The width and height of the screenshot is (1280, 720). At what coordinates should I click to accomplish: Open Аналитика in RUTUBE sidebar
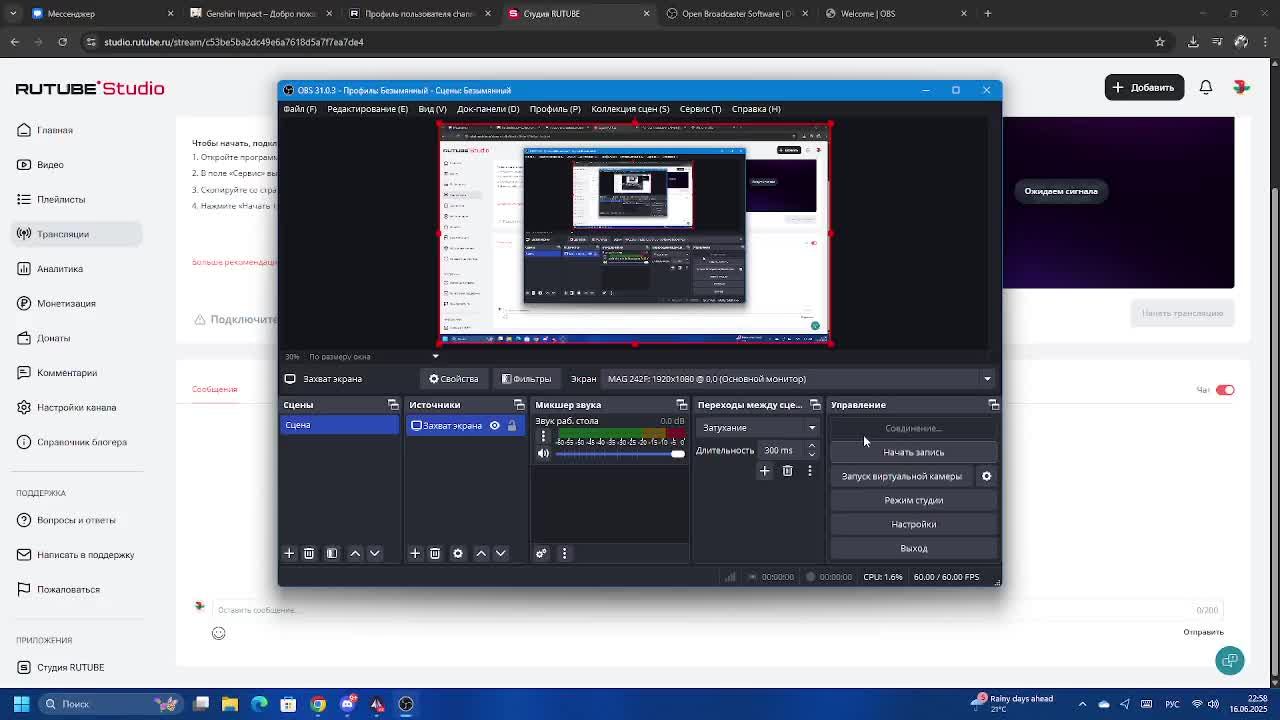pyautogui.click(x=60, y=268)
